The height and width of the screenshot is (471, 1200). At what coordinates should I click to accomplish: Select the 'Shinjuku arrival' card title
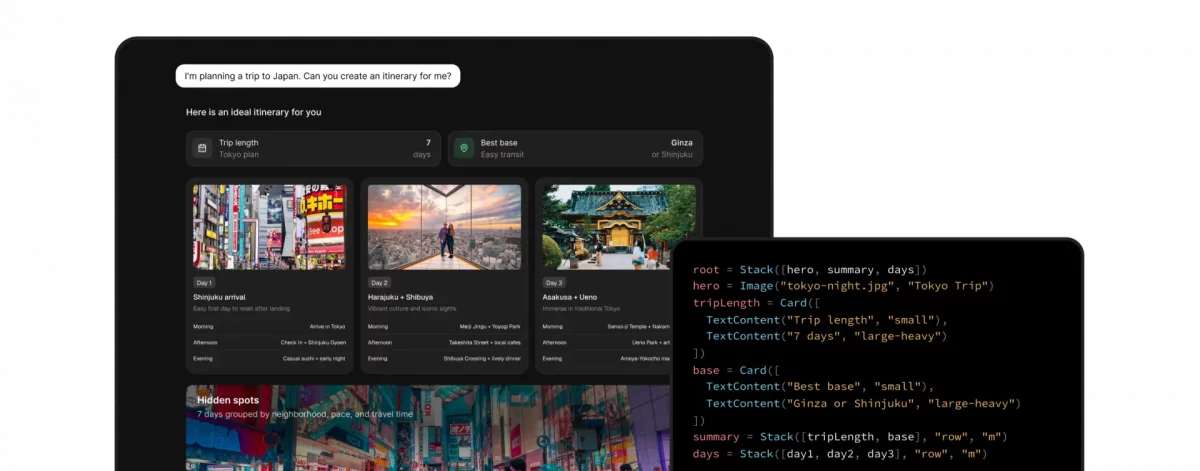click(219, 297)
